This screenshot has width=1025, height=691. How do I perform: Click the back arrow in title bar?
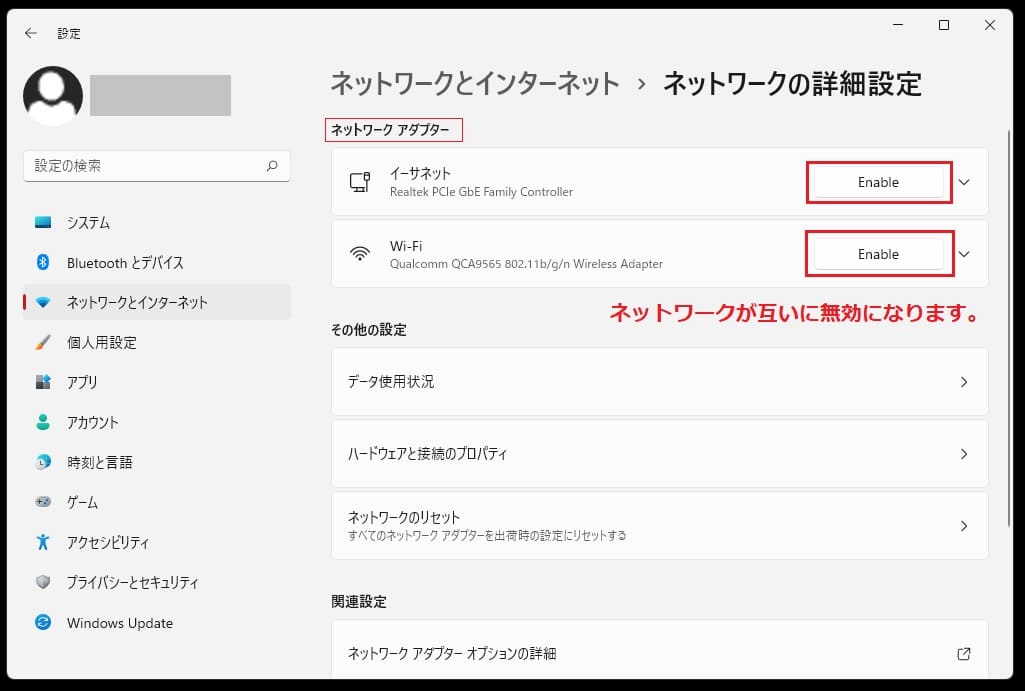click(31, 33)
